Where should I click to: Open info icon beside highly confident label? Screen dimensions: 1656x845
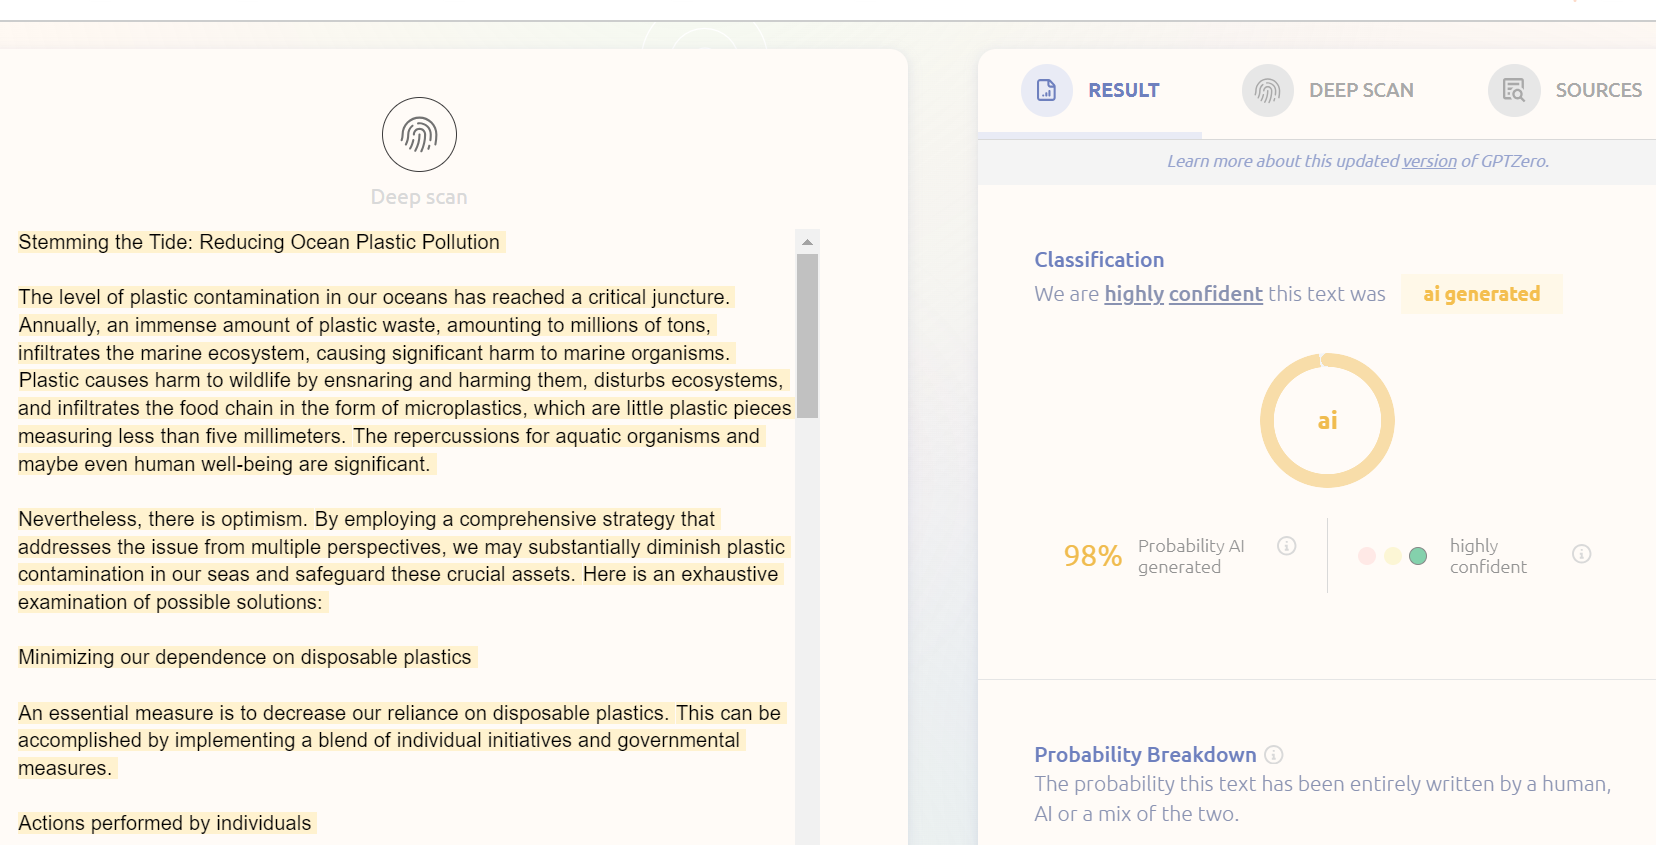click(1581, 554)
